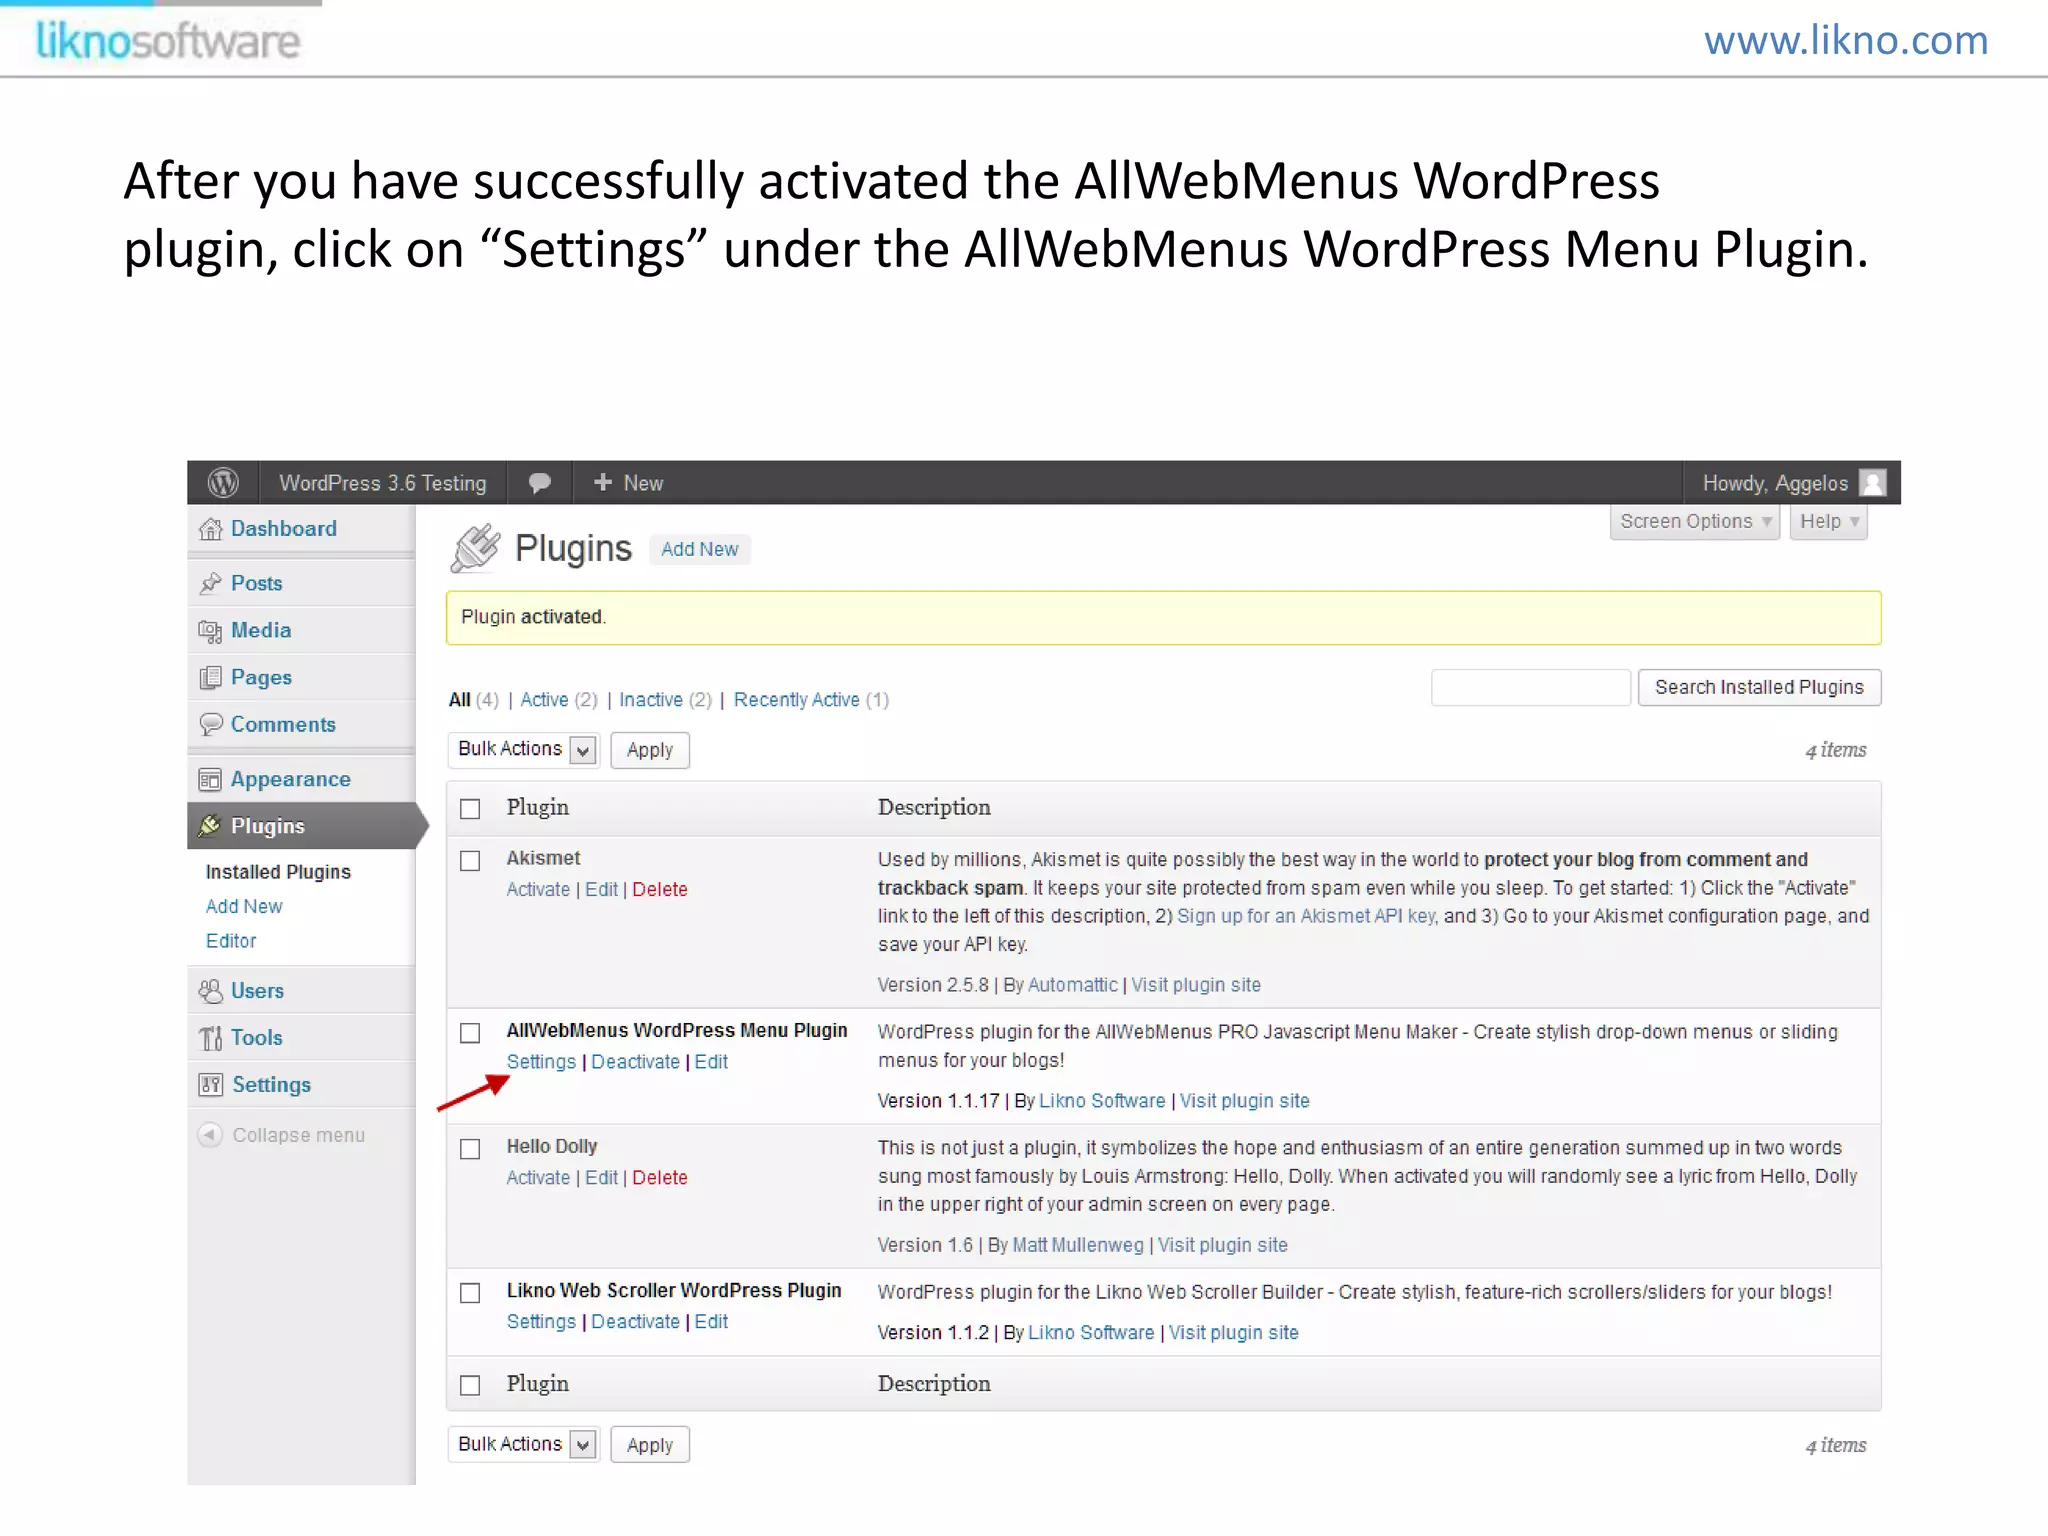Viewport: 2048px width, 1536px height.
Task: Click the Tools icon in sidebar
Action: 210,1038
